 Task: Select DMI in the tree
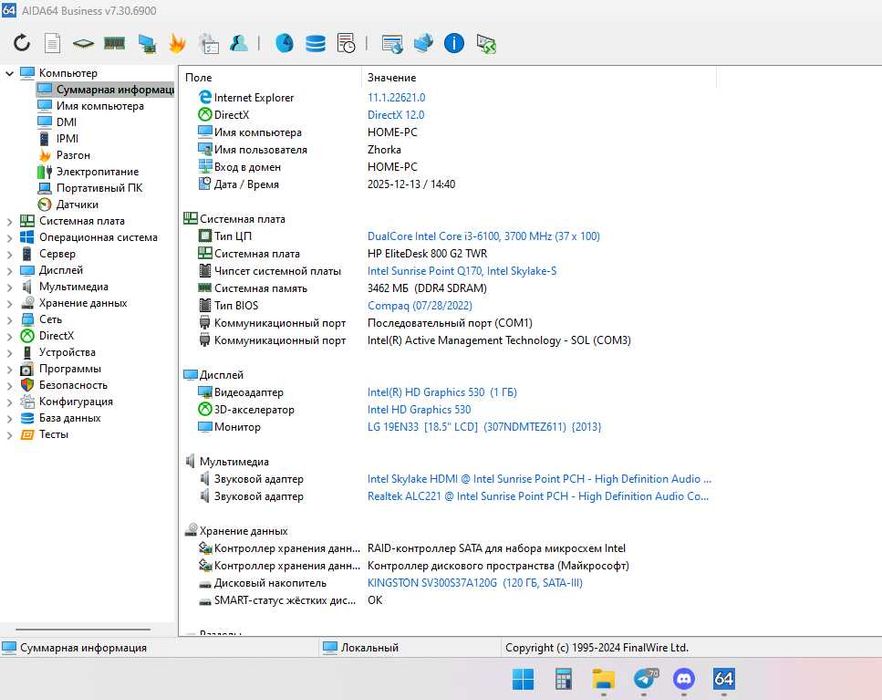pyautogui.click(x=66, y=122)
